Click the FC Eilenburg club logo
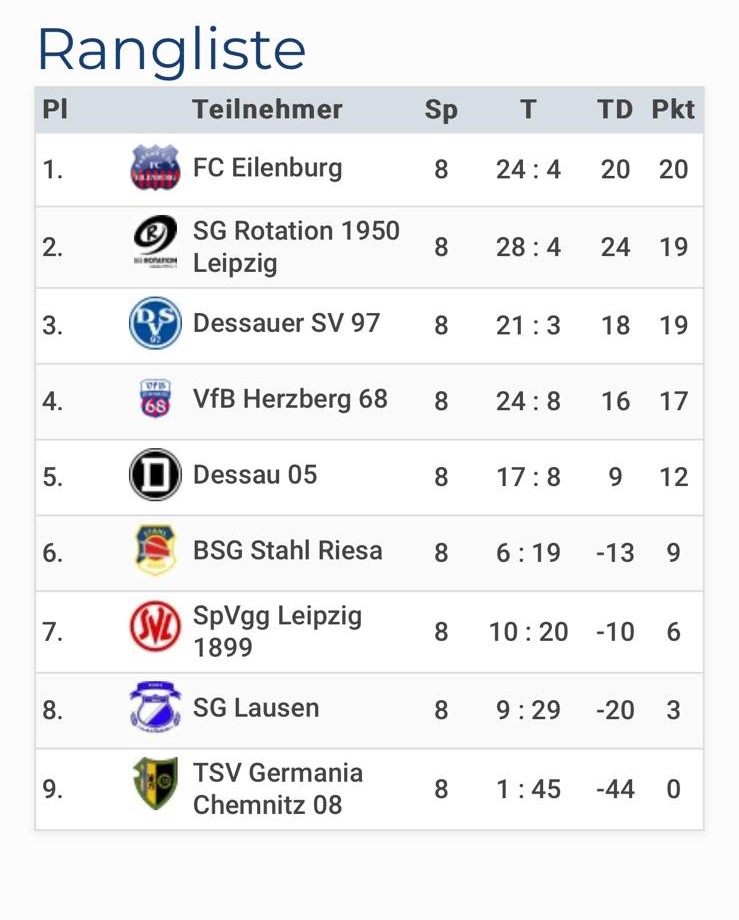This screenshot has height=920, width=739. pos(155,168)
